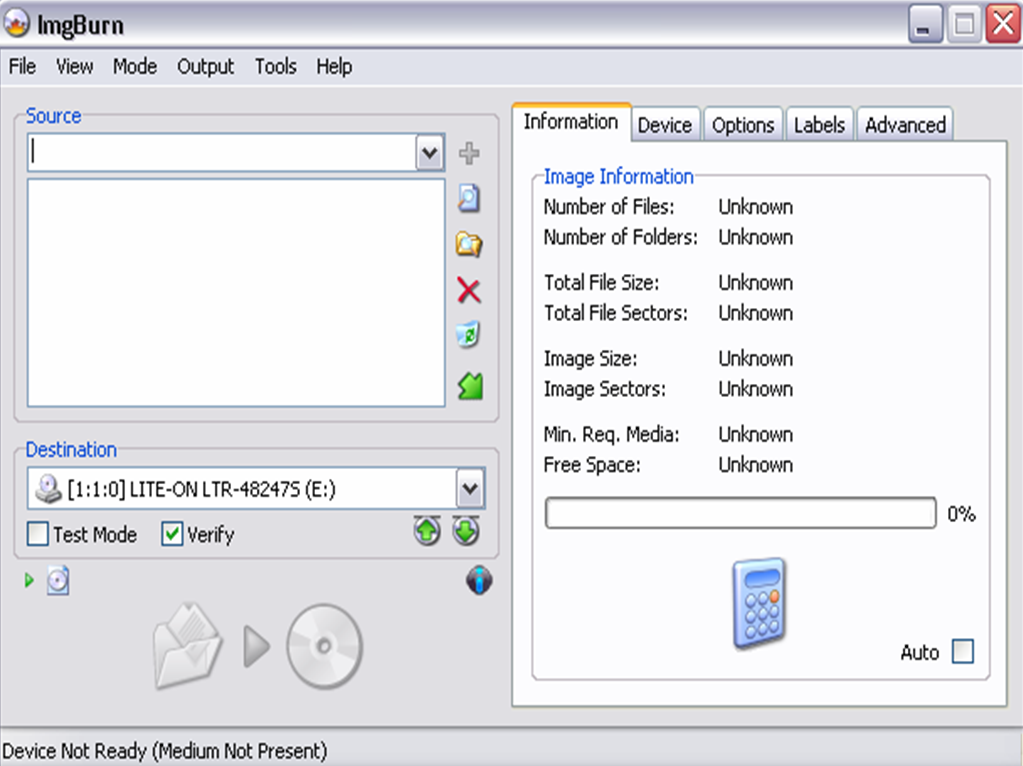Click the recycle bin icon beside the source list
1023x766 pixels.
pyautogui.click(x=468, y=335)
